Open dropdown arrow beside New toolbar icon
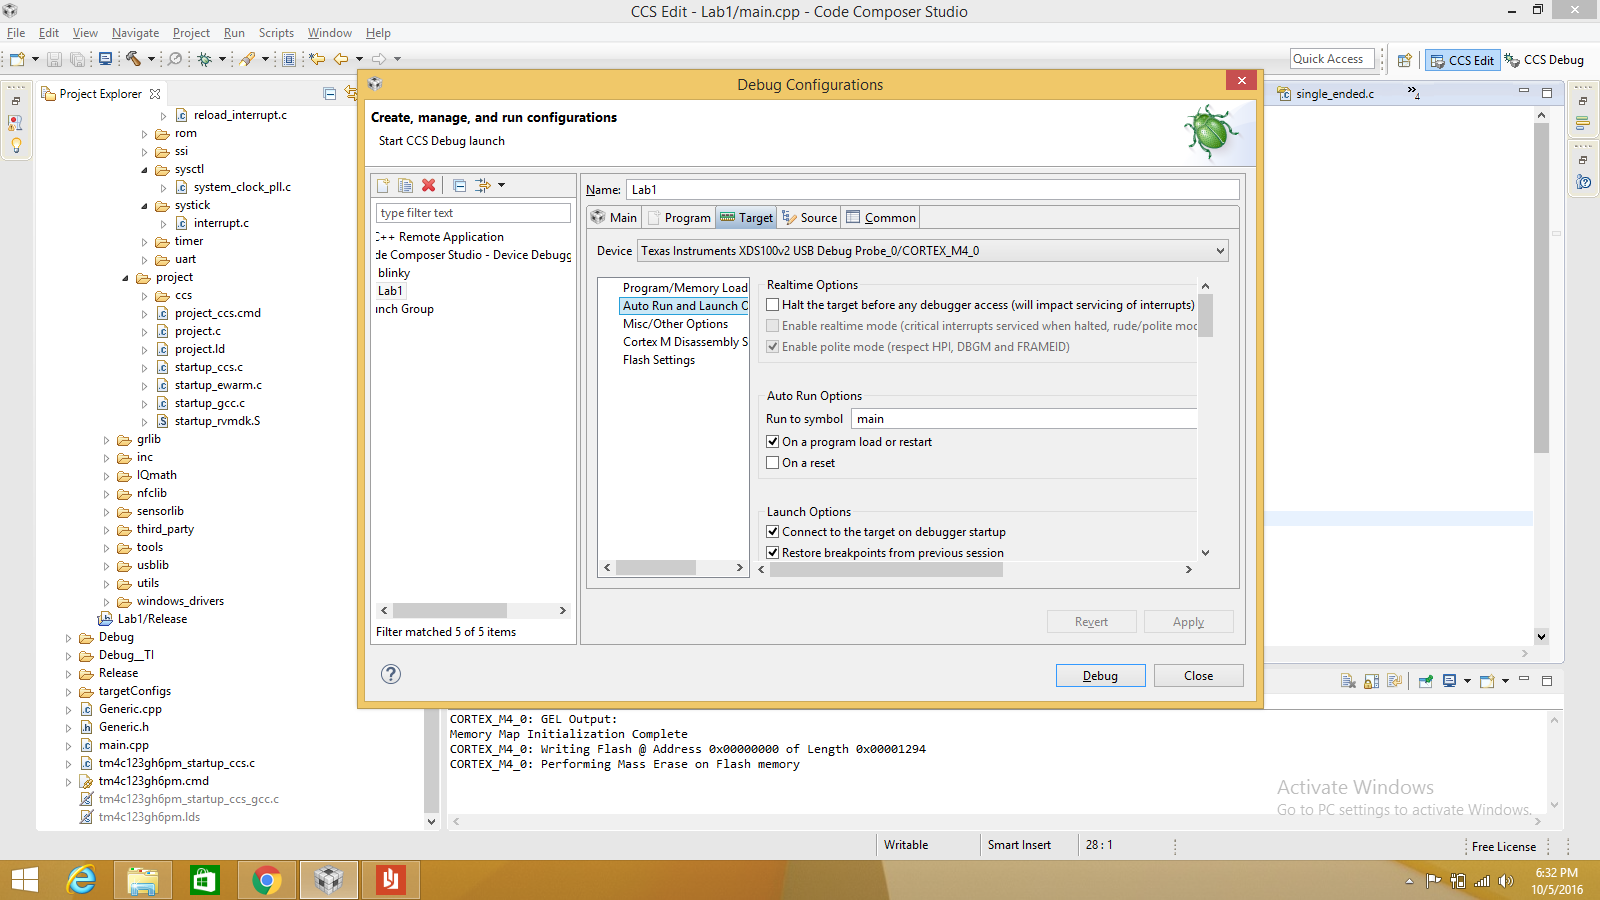 click(x=35, y=59)
